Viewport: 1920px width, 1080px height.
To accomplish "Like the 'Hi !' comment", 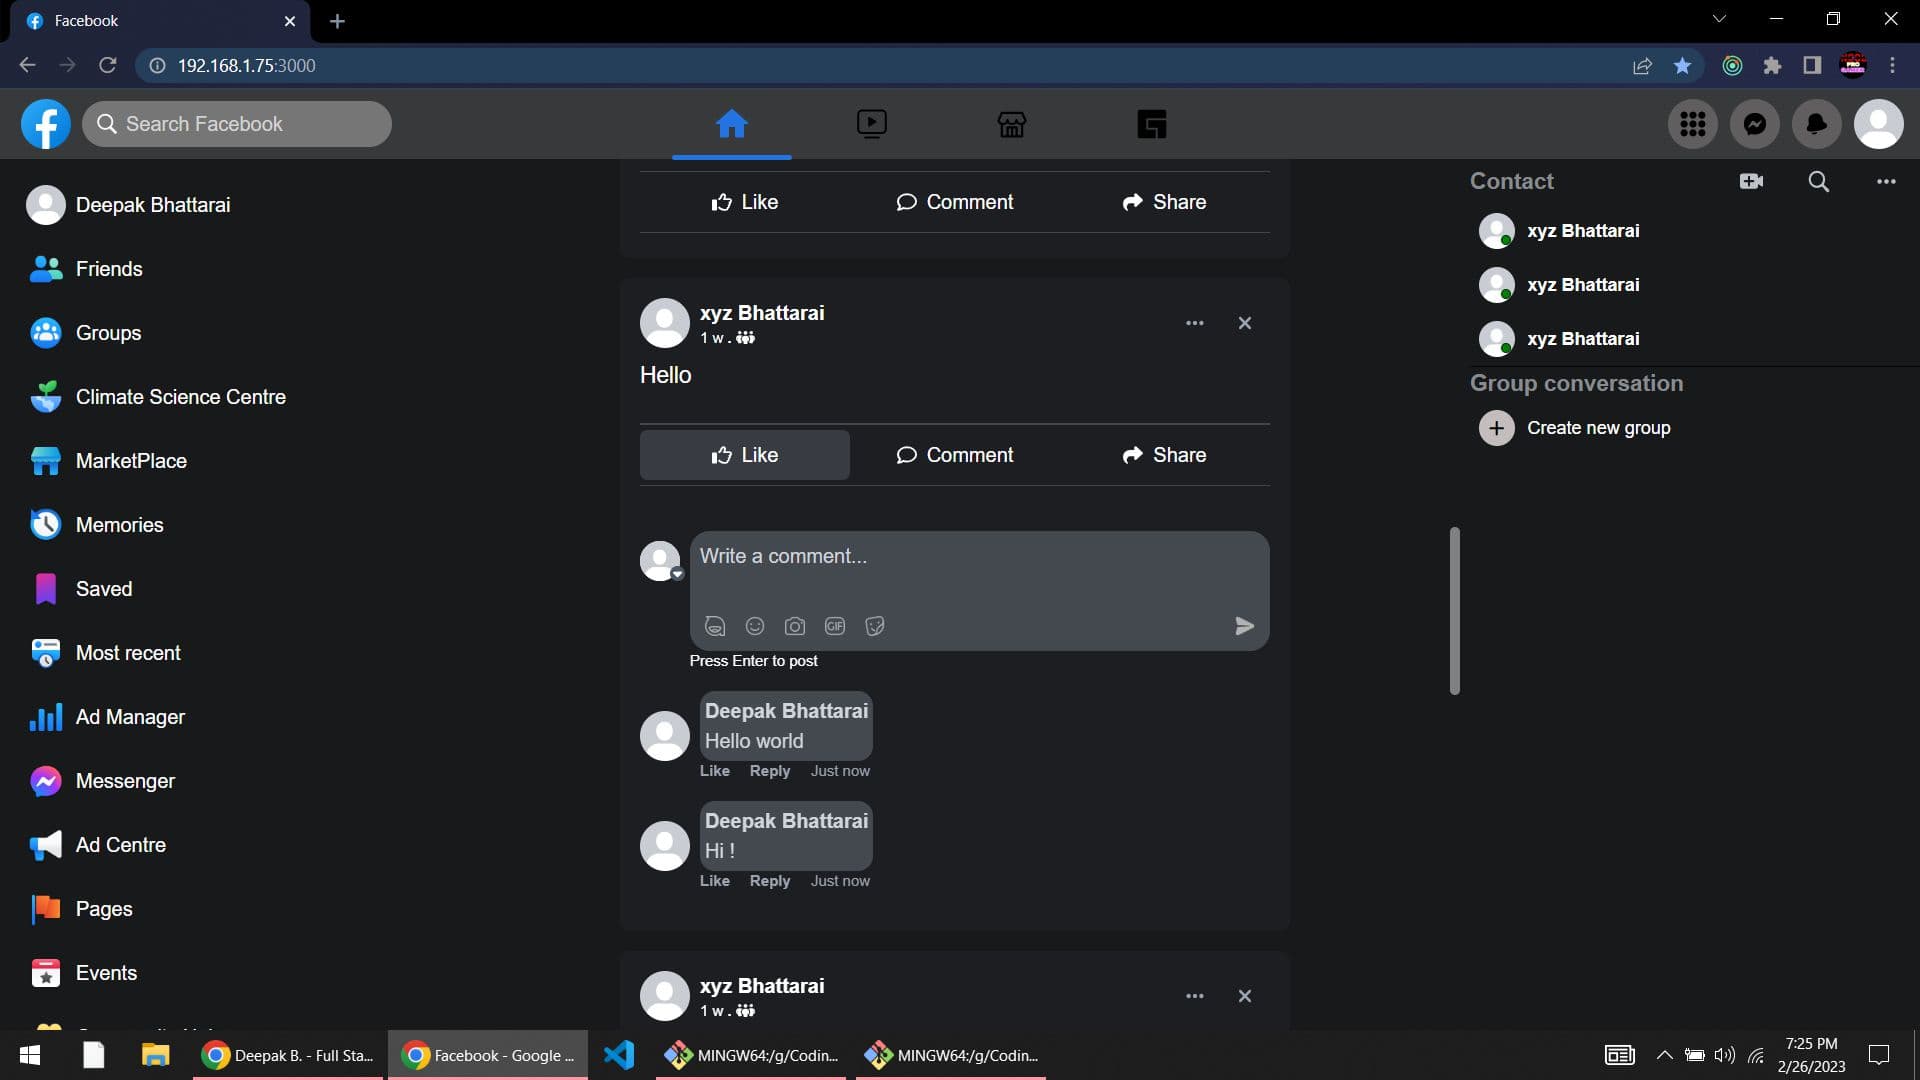I will click(x=714, y=881).
